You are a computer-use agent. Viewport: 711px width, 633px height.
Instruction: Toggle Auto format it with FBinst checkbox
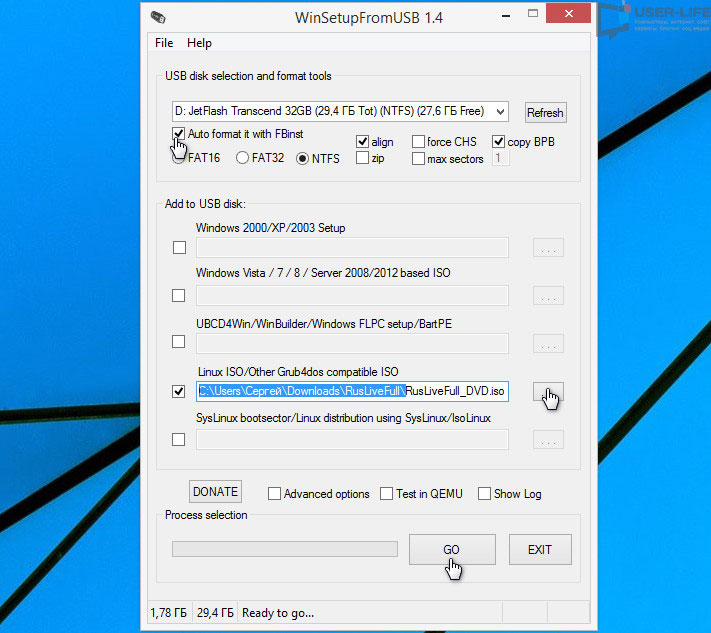click(178, 134)
